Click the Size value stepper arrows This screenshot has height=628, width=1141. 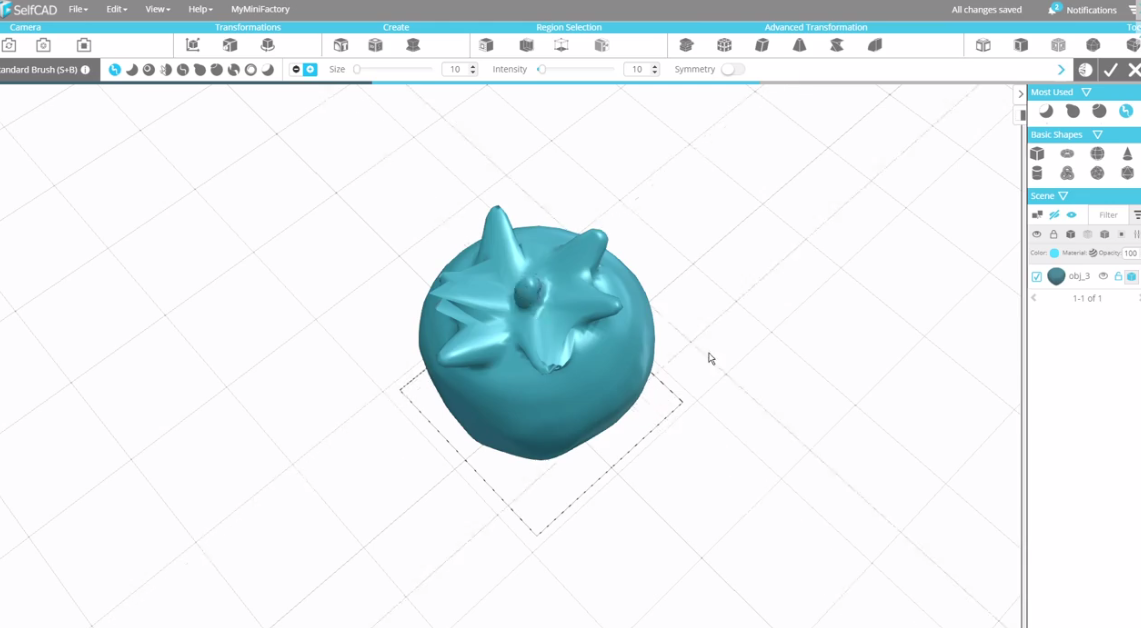click(473, 69)
